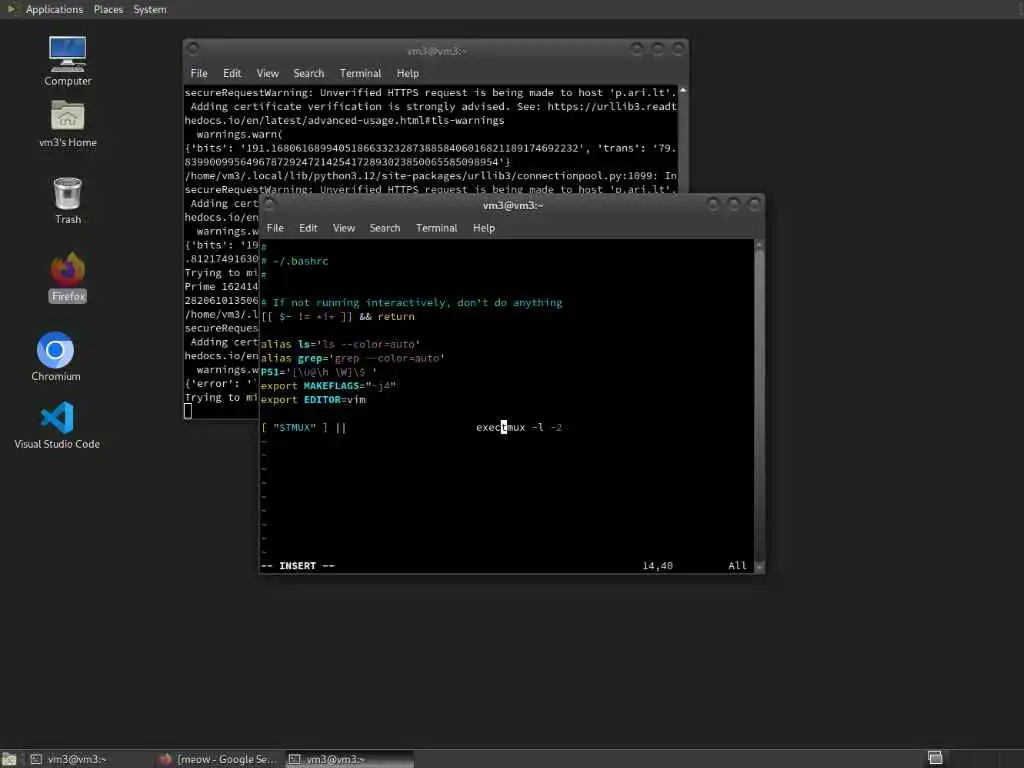Viewport: 1024px width, 768px height.
Task: Open Terminal menu in the back terminal
Action: click(360, 73)
